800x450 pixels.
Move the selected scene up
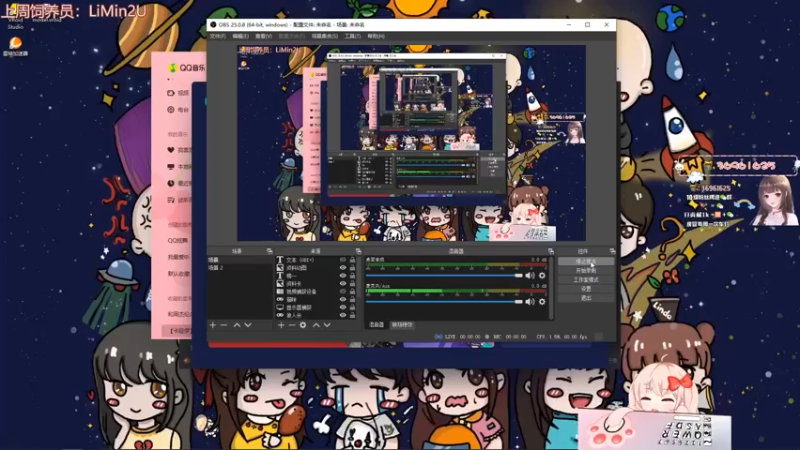[x=237, y=325]
